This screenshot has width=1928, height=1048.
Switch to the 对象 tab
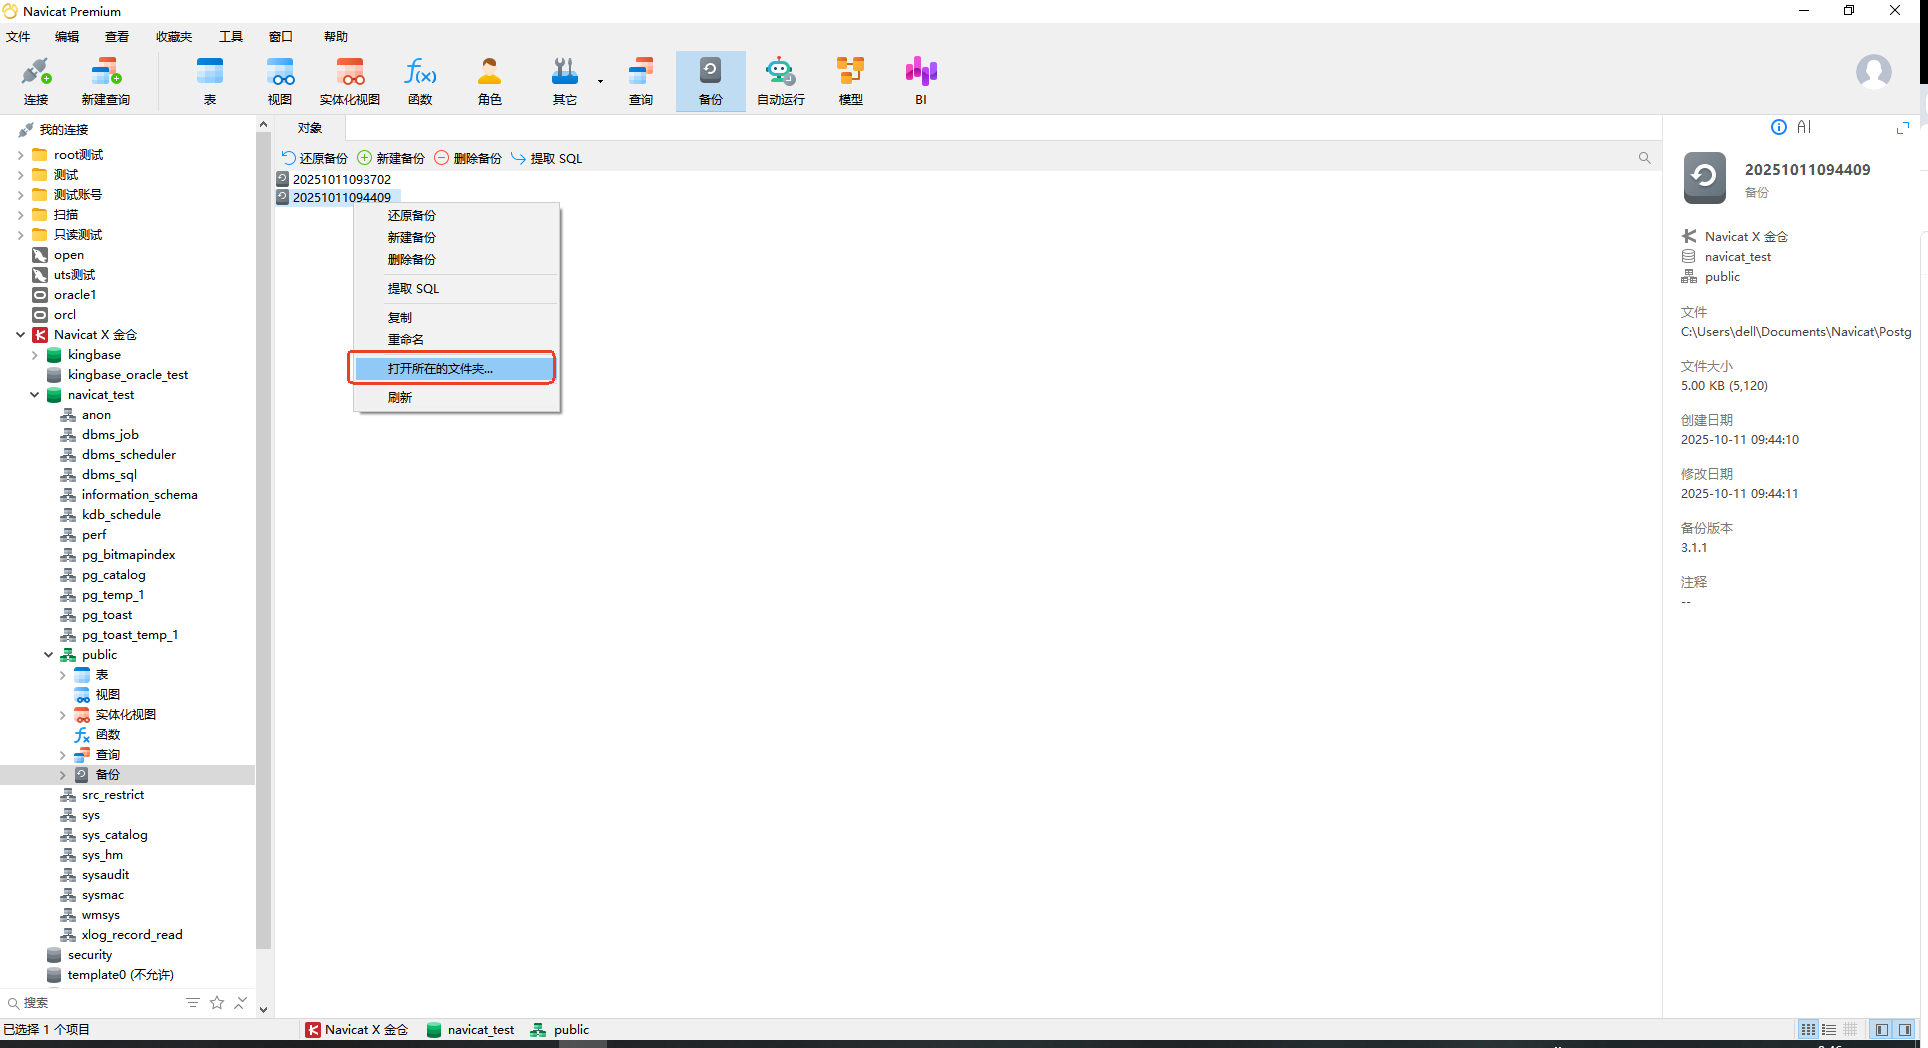310,128
